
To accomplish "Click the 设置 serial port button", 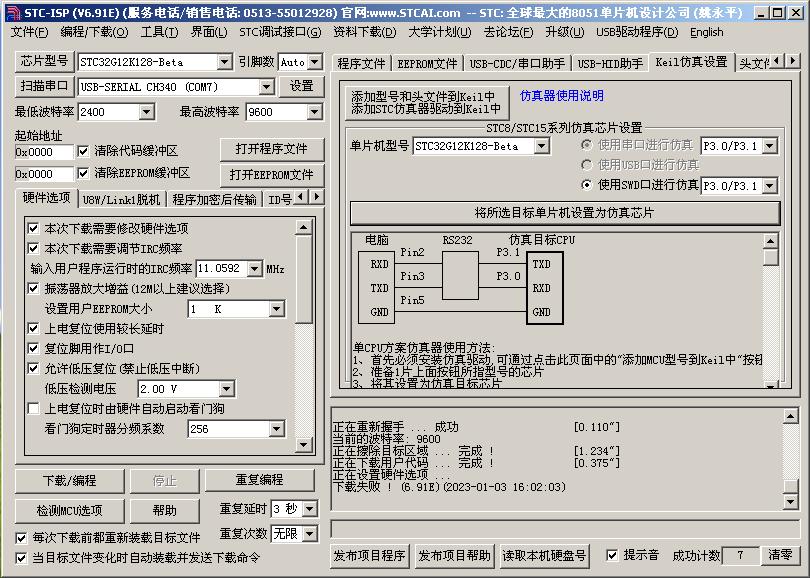I will 301,86.
